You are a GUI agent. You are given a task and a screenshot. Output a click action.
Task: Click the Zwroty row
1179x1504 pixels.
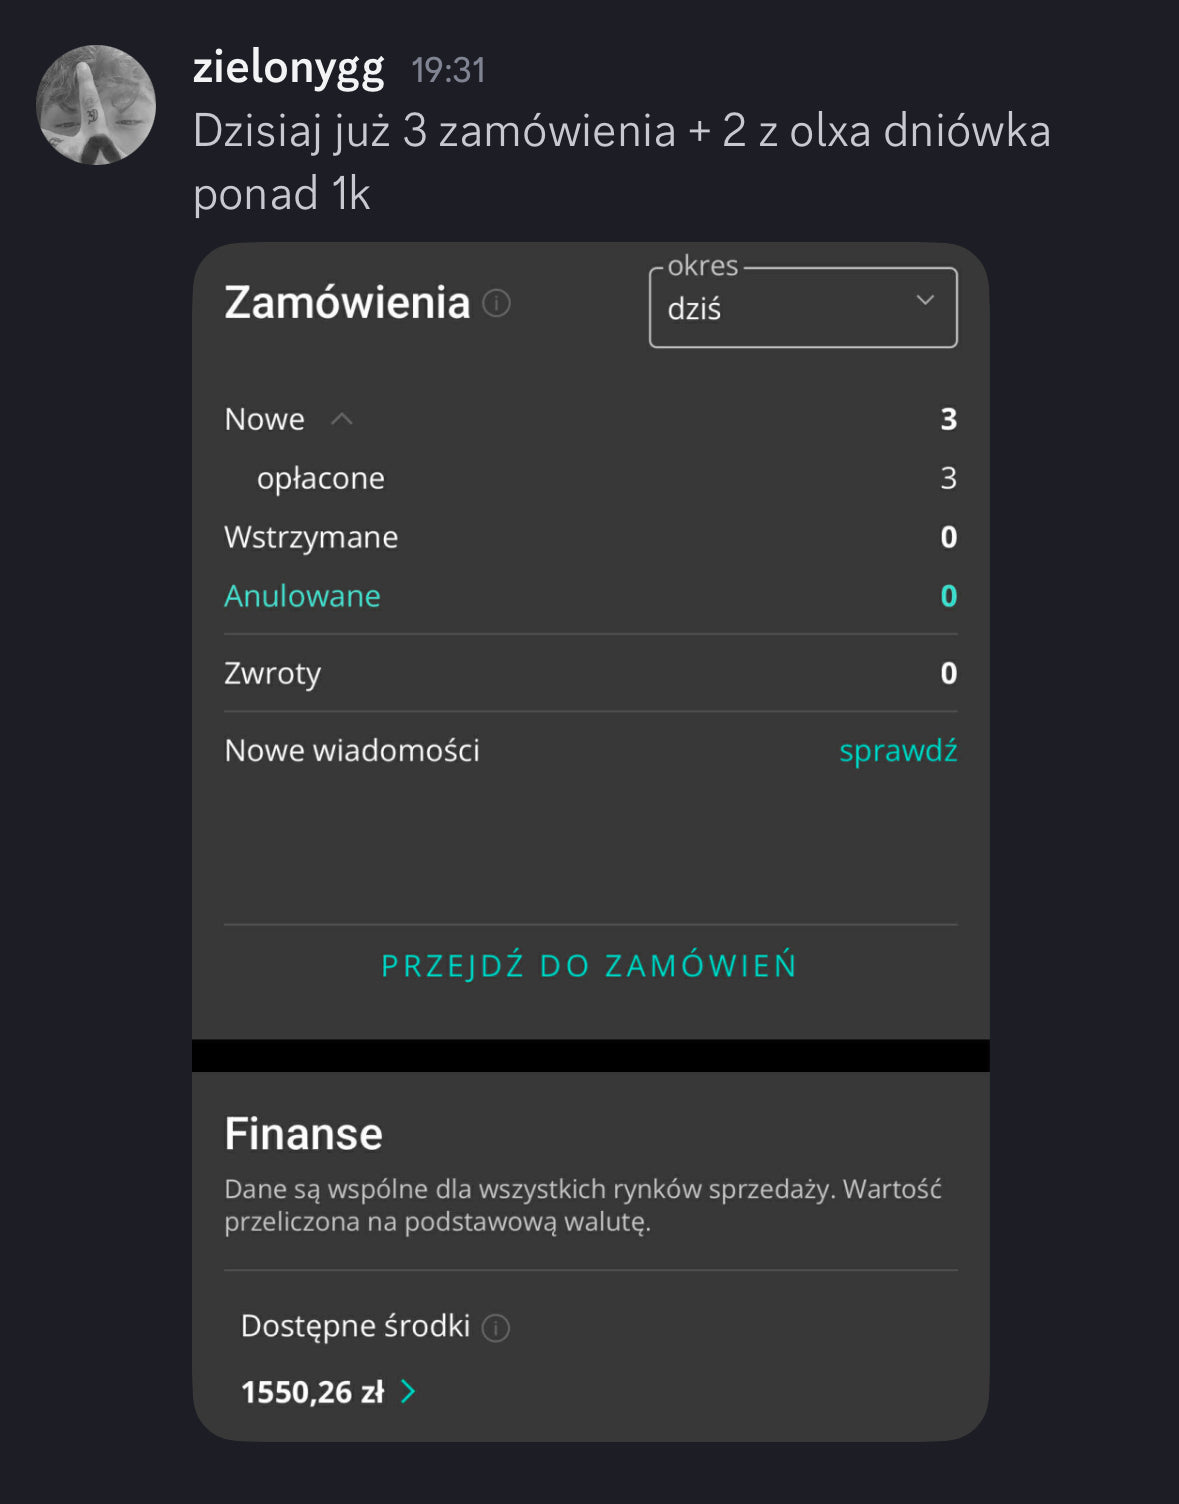pos(272,673)
